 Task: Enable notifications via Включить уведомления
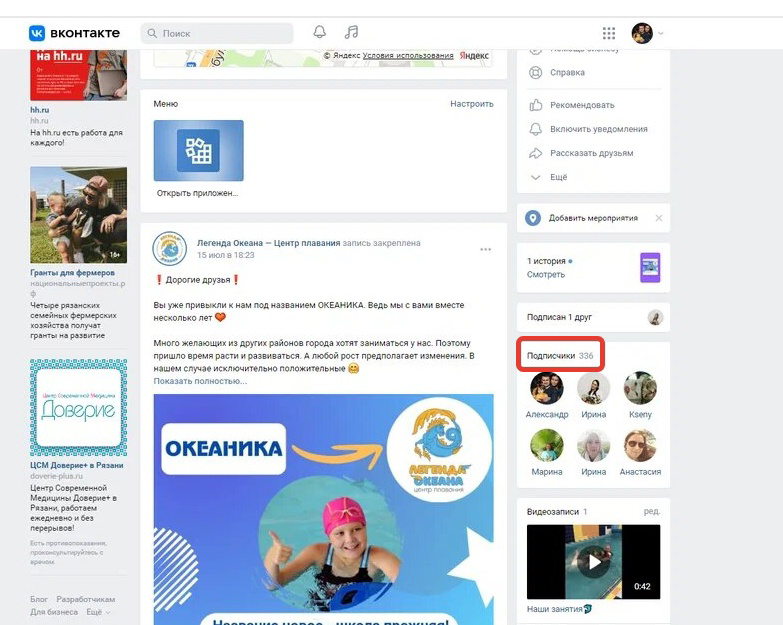click(x=599, y=129)
